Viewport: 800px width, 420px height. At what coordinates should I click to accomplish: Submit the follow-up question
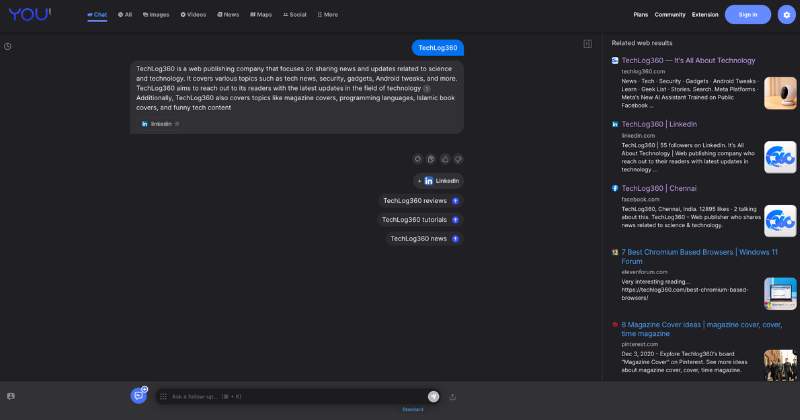(433, 397)
